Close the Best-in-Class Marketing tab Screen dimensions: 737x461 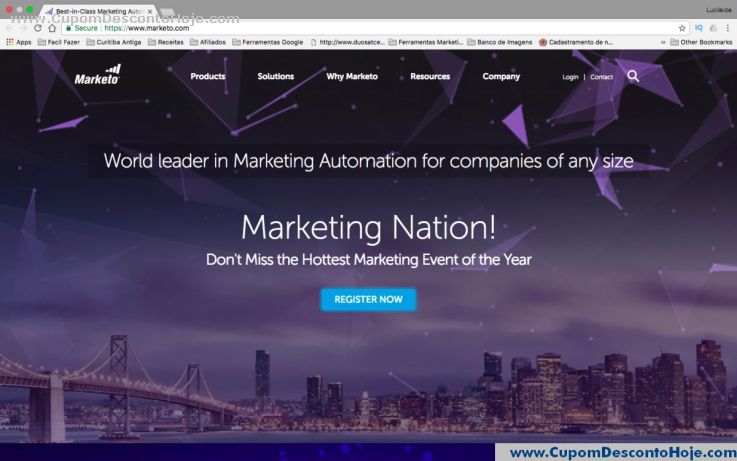point(150,11)
